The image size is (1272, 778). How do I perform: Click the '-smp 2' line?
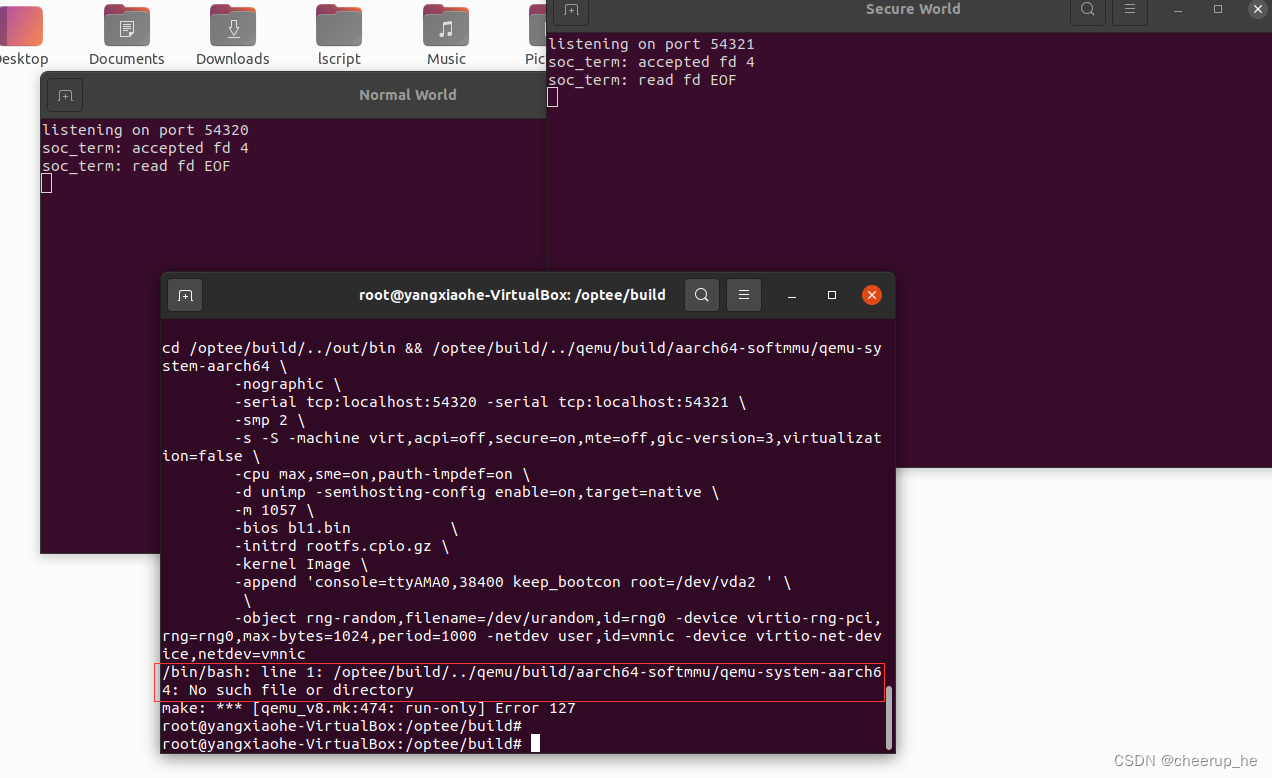pyautogui.click(x=269, y=420)
